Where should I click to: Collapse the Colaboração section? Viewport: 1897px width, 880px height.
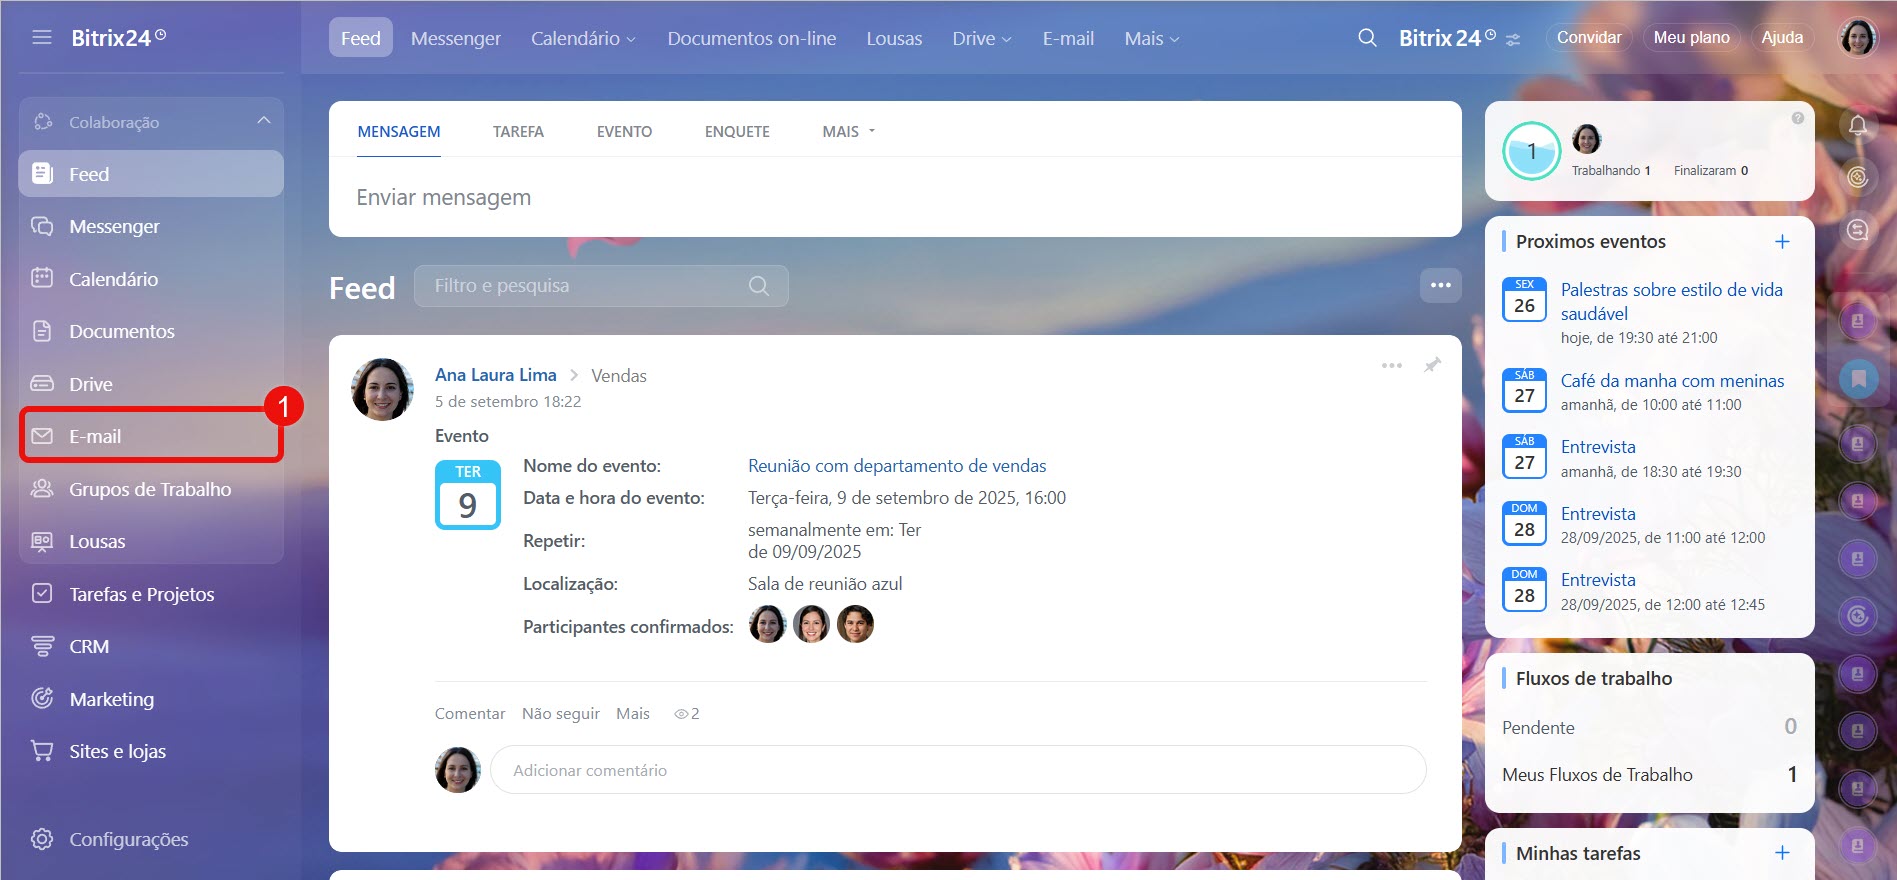263,121
